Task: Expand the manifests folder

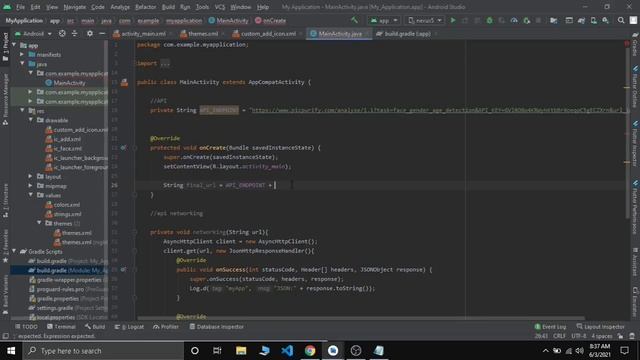Action: (22, 54)
